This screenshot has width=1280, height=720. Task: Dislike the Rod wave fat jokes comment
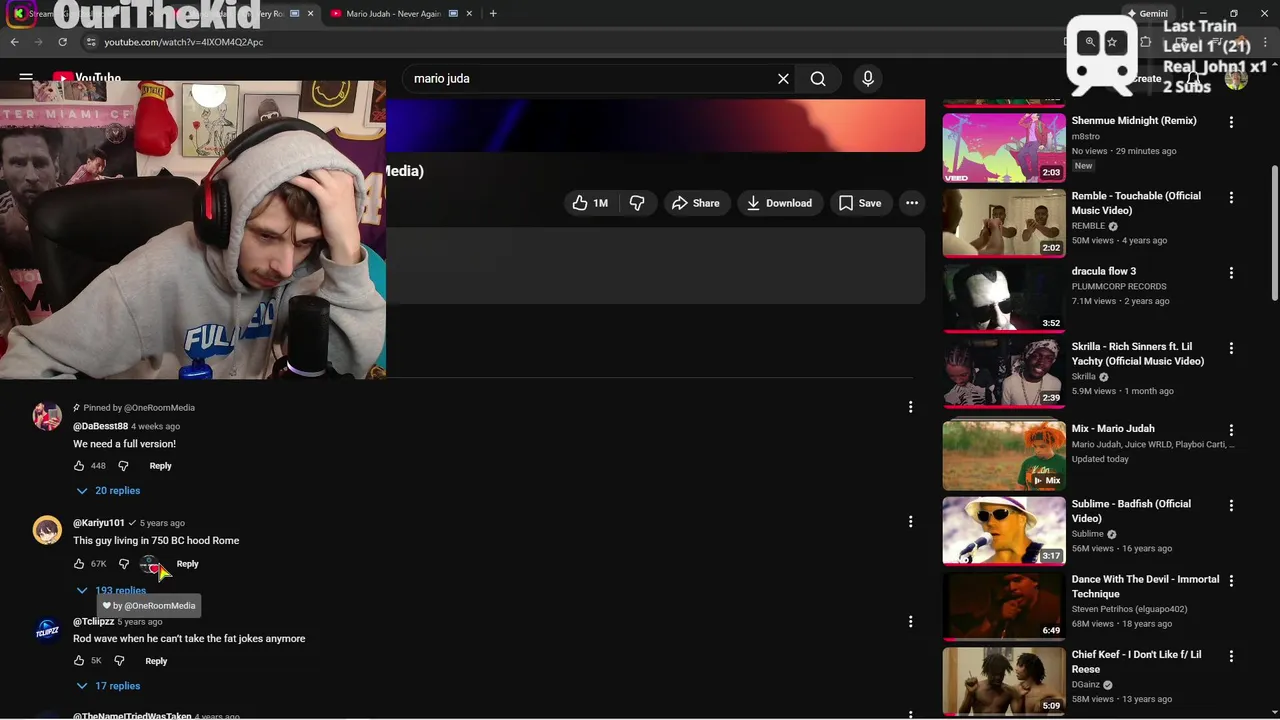point(119,661)
